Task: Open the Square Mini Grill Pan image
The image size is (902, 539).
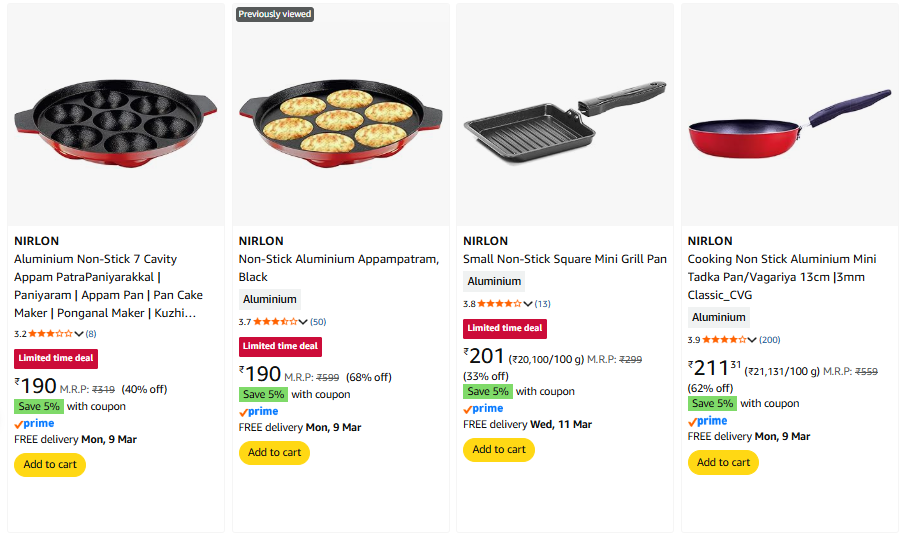Action: 565,114
